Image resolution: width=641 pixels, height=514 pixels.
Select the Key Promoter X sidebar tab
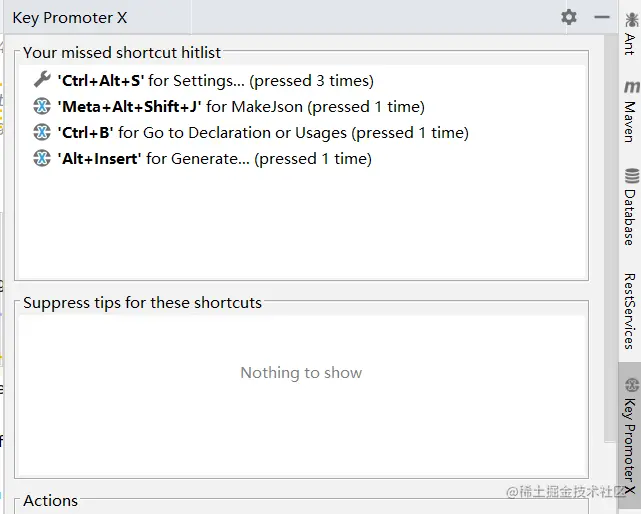click(x=630, y=435)
